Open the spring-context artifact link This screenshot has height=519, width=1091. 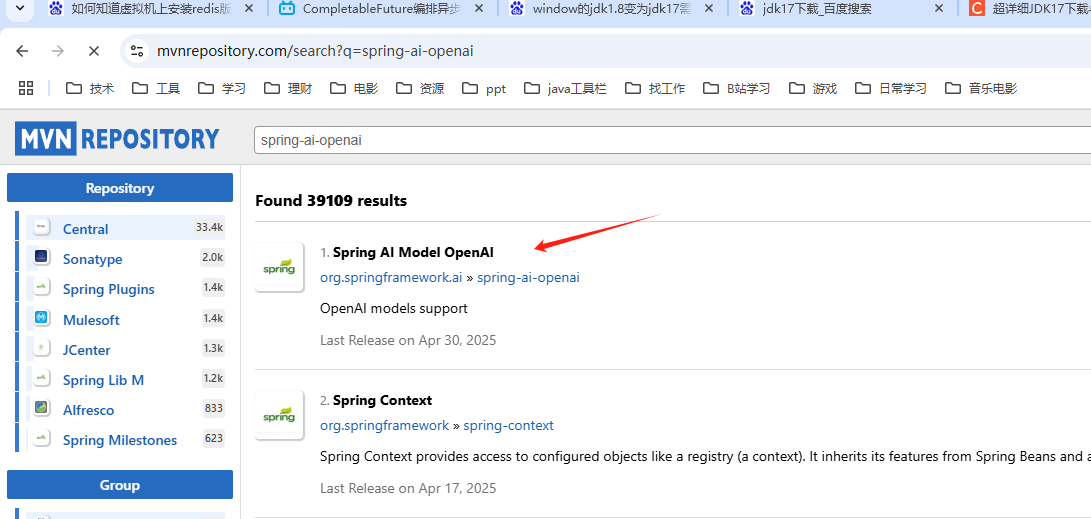point(509,425)
